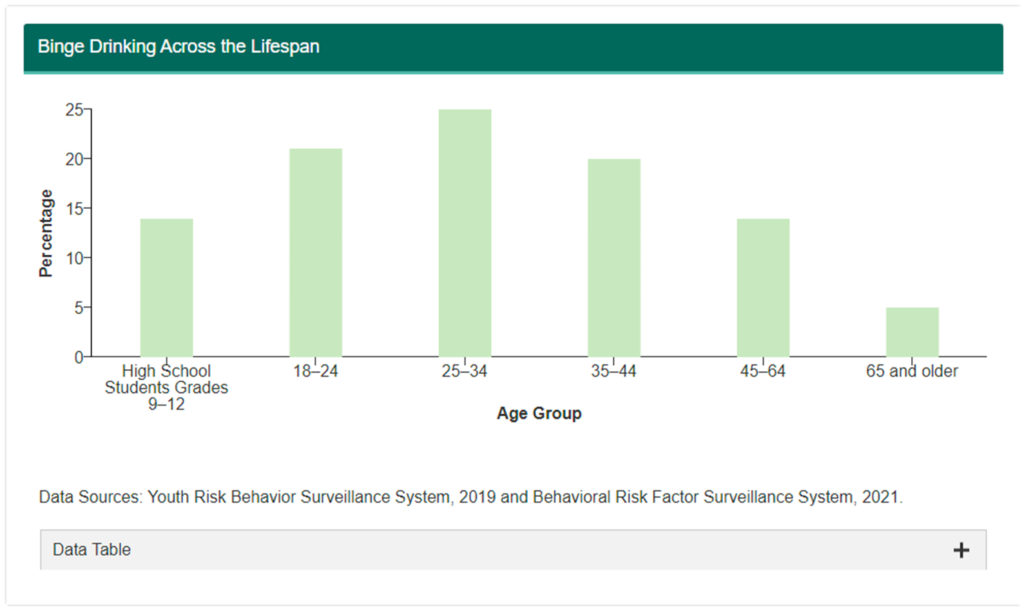The height and width of the screenshot is (609, 1024).
Task: Click the 'High School Students Grades 9–12' label
Action: 167,387
